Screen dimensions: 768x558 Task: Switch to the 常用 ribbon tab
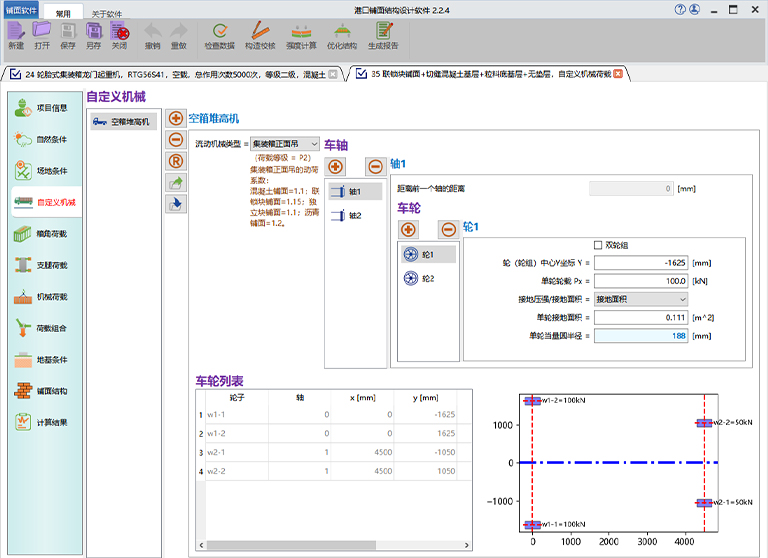coord(63,13)
